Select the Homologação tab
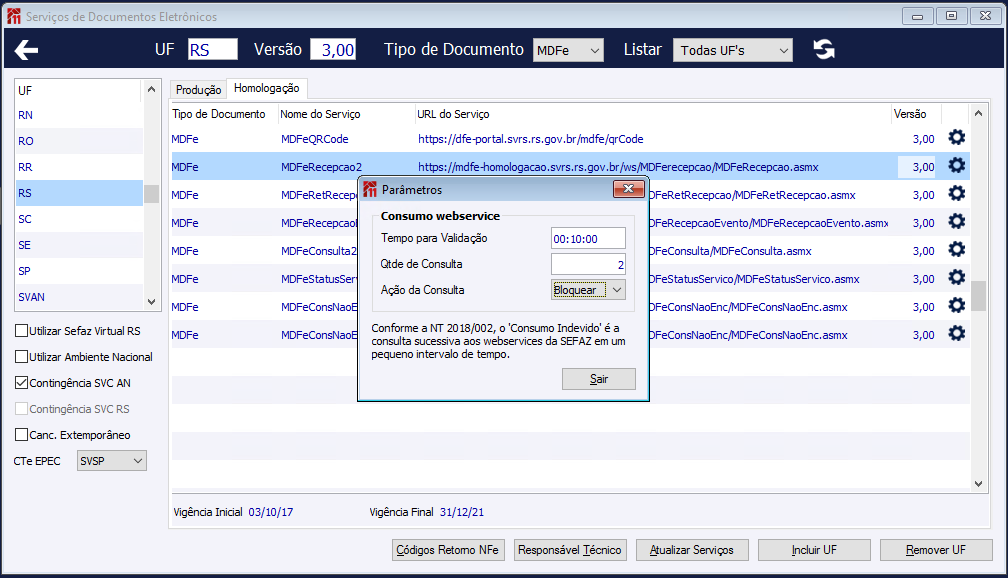1008x578 pixels. (x=267, y=88)
